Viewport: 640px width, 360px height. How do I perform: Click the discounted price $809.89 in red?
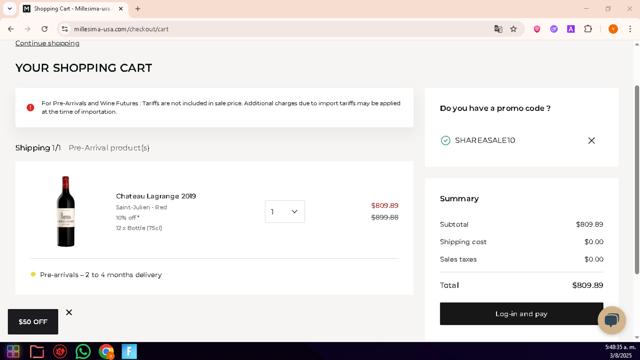click(x=384, y=205)
